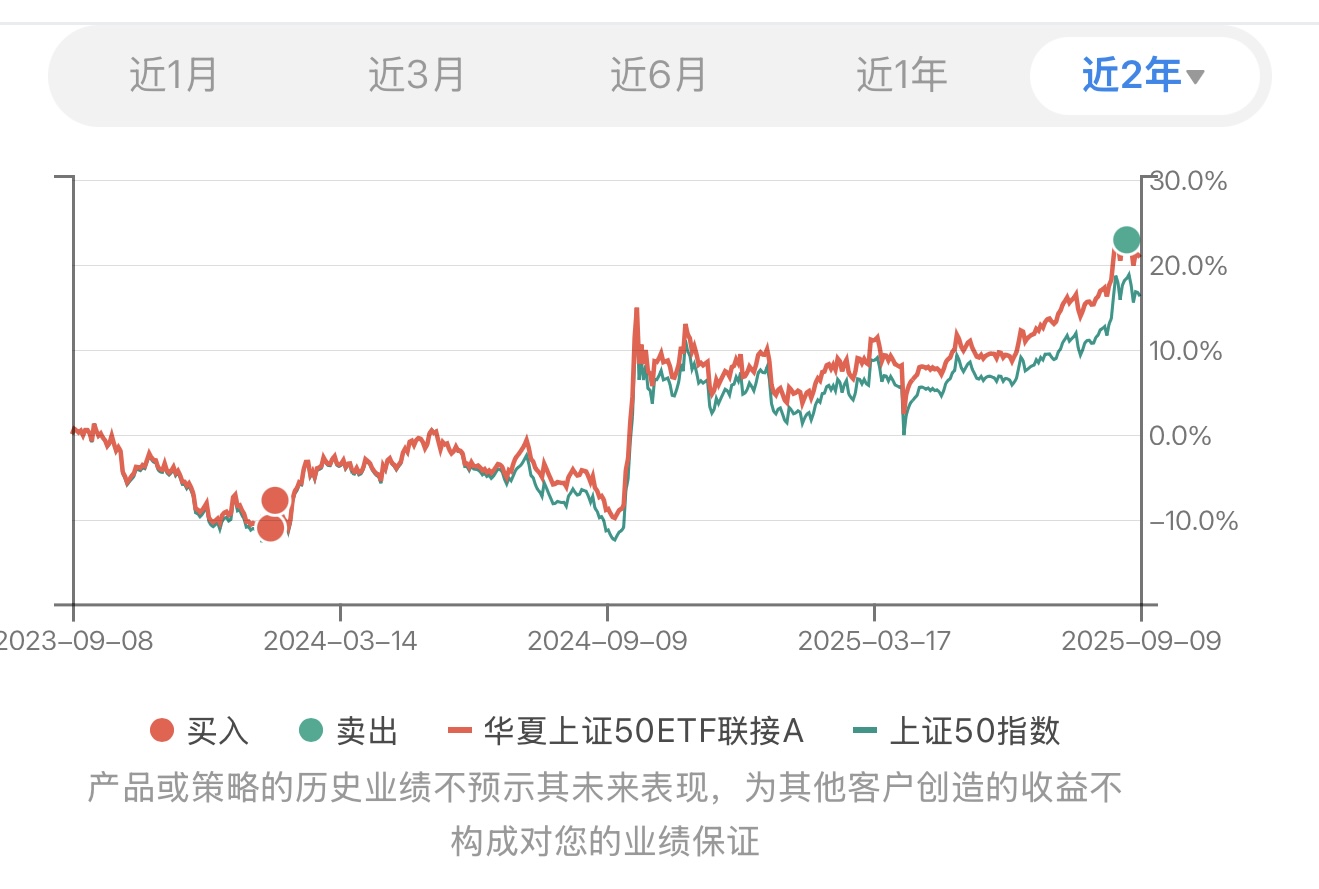Screen dimensions: 1319x889
Task: Click the upper red buy marker
Action: tap(275, 500)
